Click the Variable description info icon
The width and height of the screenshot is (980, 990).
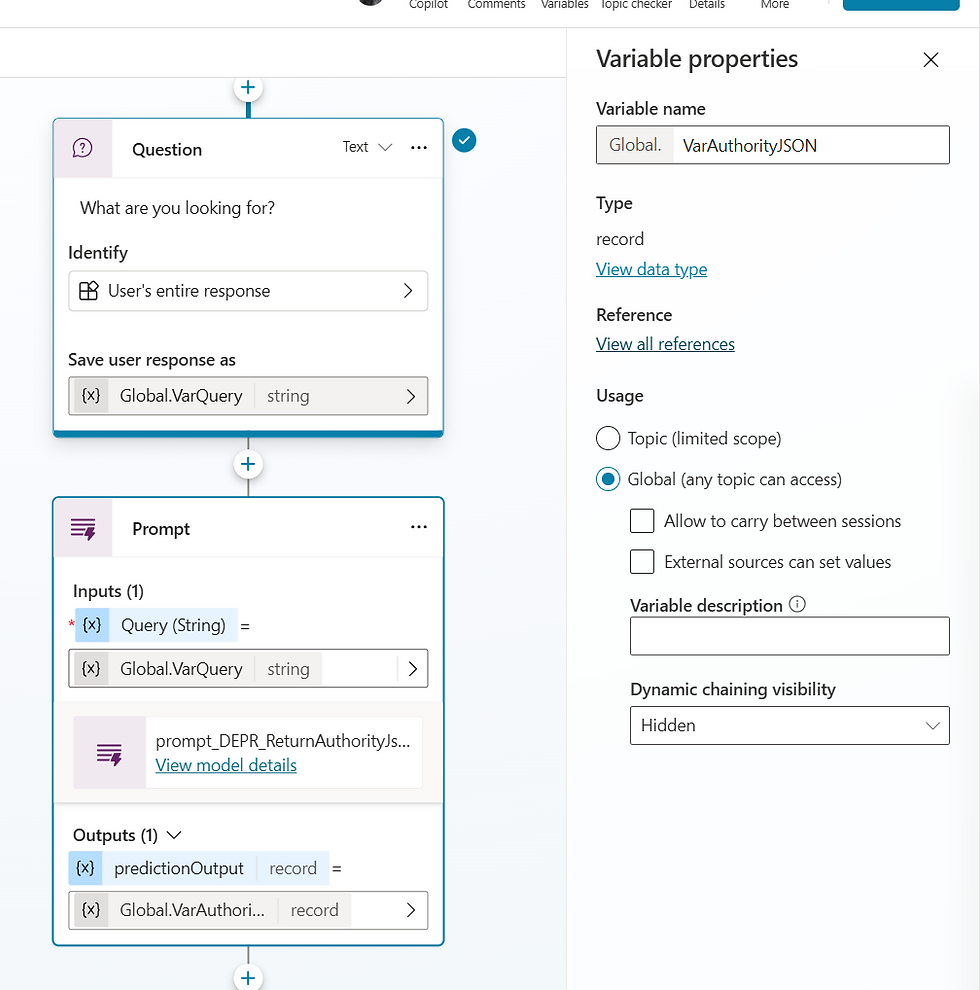[x=797, y=605]
